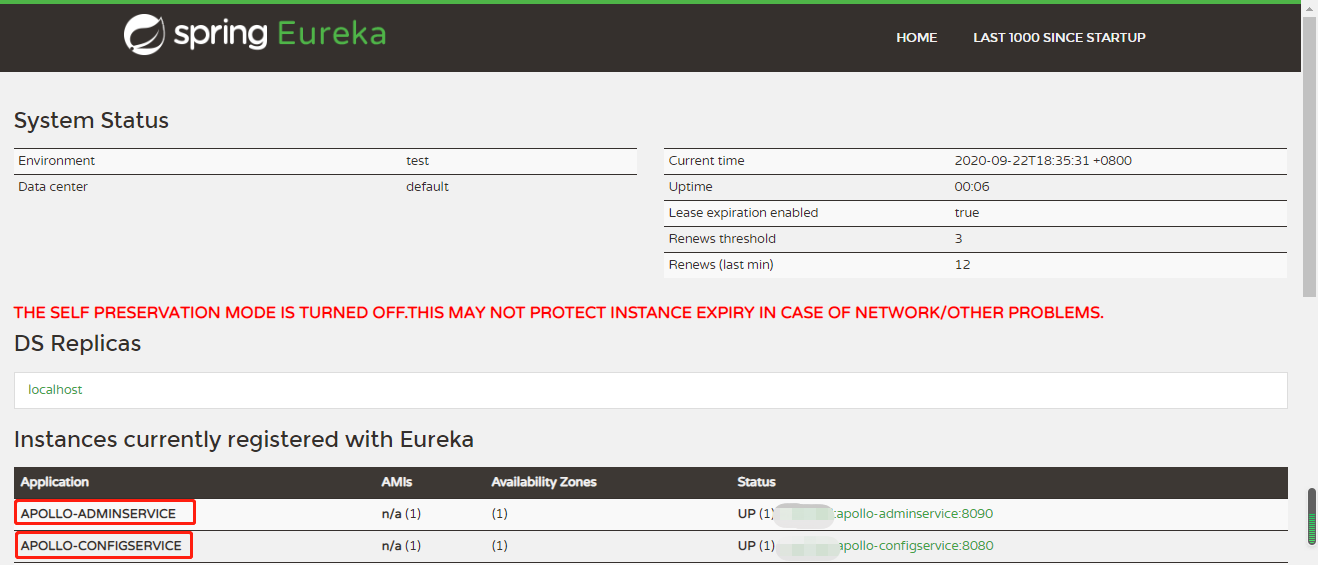Click 'n/a (1)' in APOLLO-ADMINSERVICE row
The height and width of the screenshot is (565, 1318).
pos(401,514)
